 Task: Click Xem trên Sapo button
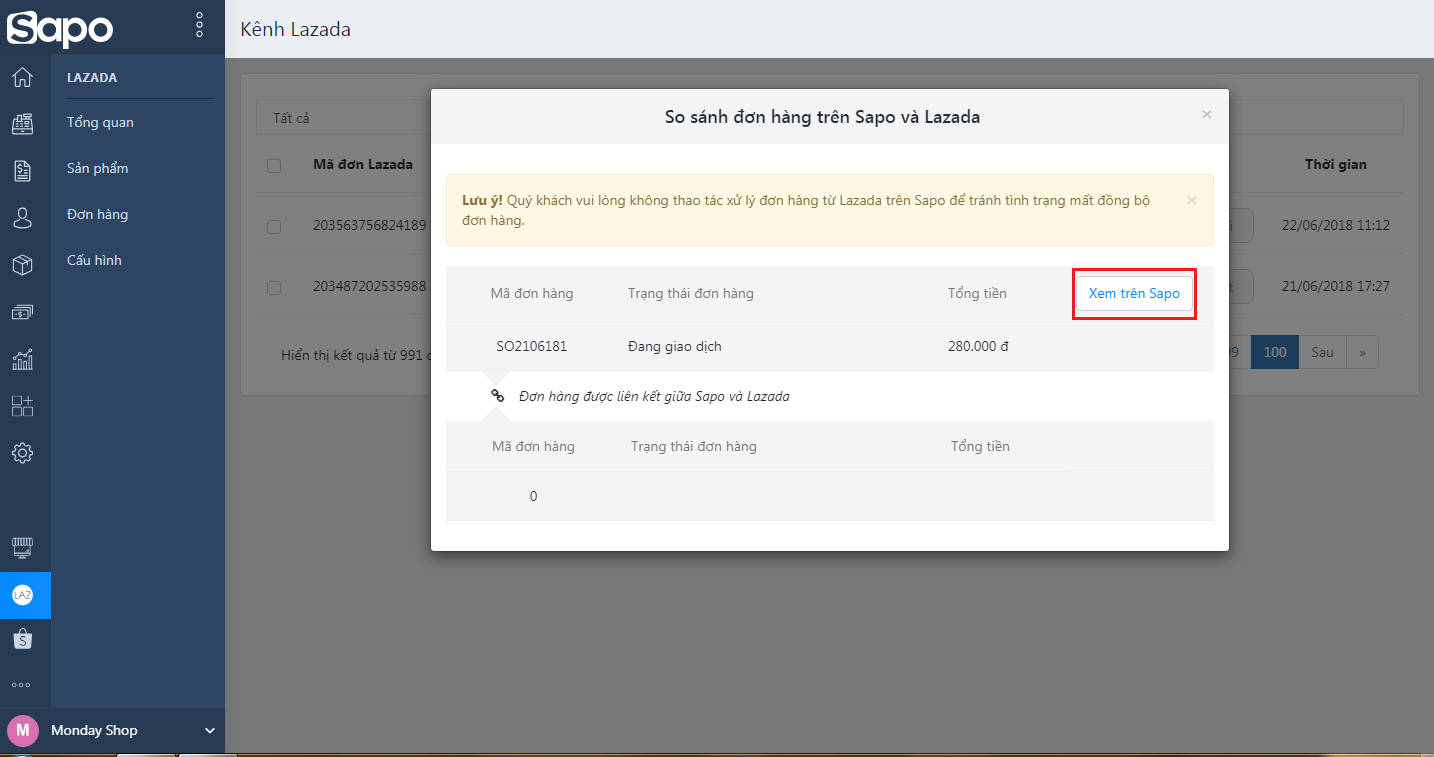1134,294
